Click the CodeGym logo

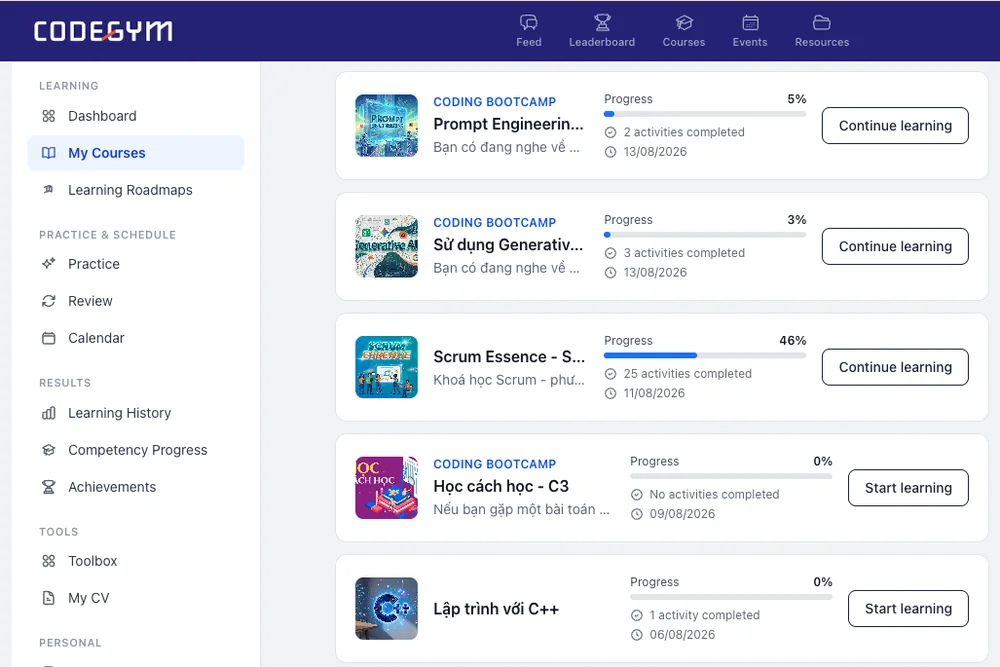103,31
